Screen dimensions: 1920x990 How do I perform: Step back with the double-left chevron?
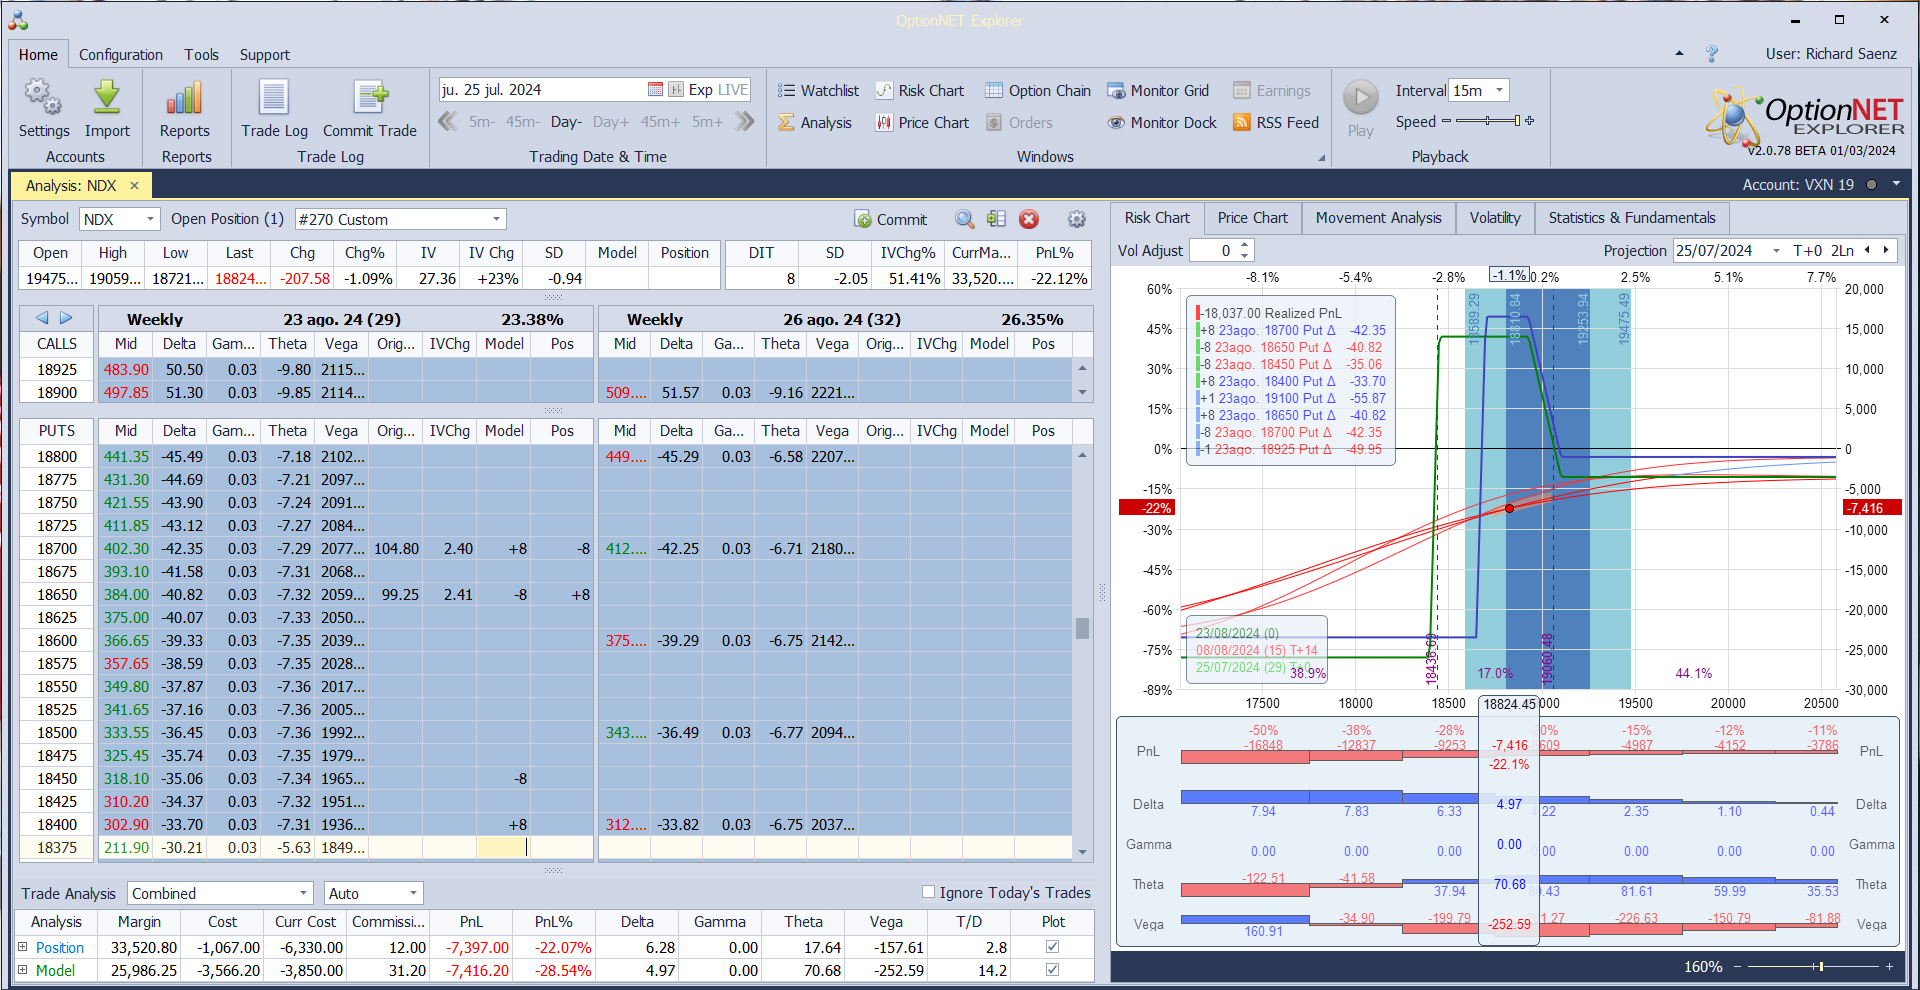[x=448, y=121]
